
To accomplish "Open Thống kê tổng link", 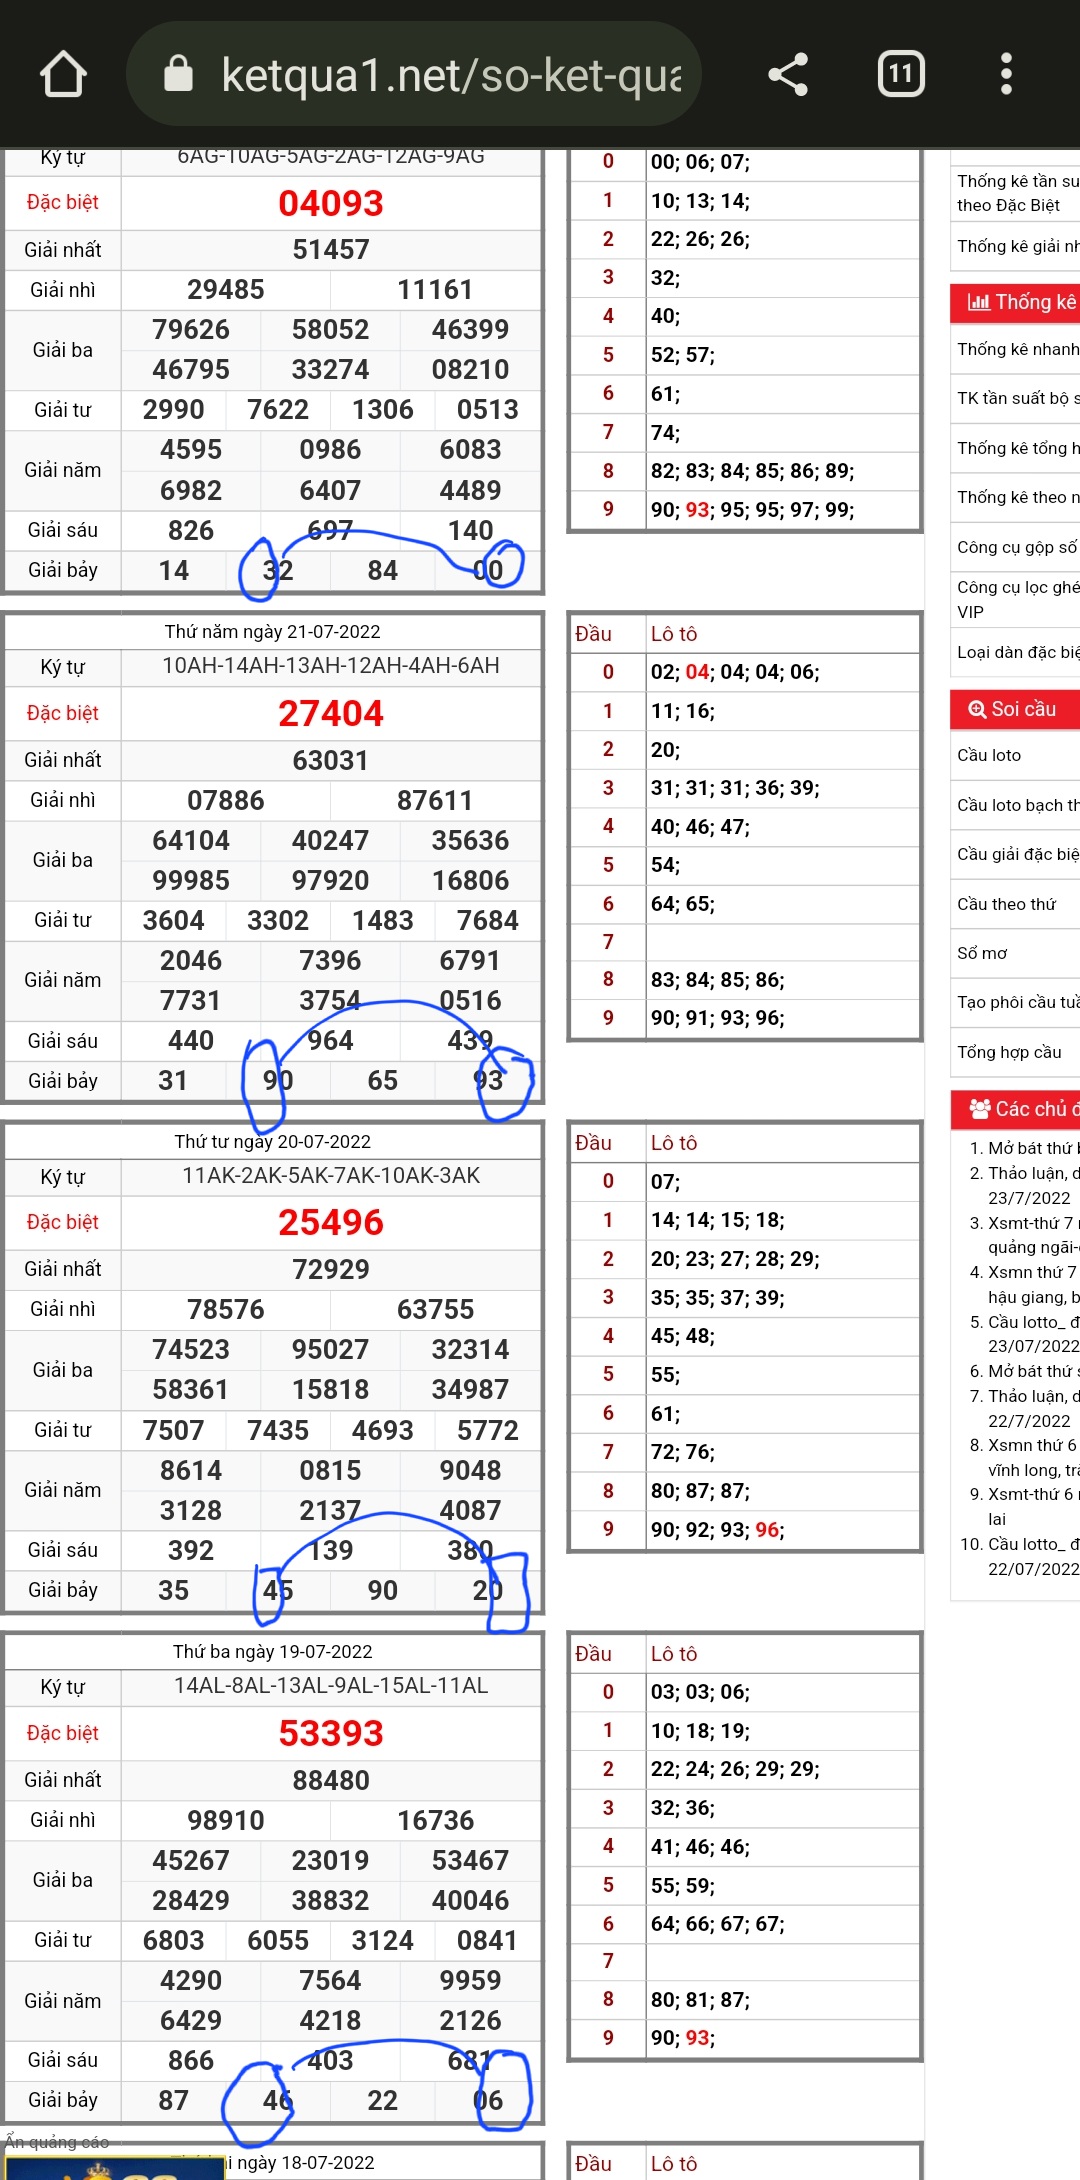I will (1018, 448).
